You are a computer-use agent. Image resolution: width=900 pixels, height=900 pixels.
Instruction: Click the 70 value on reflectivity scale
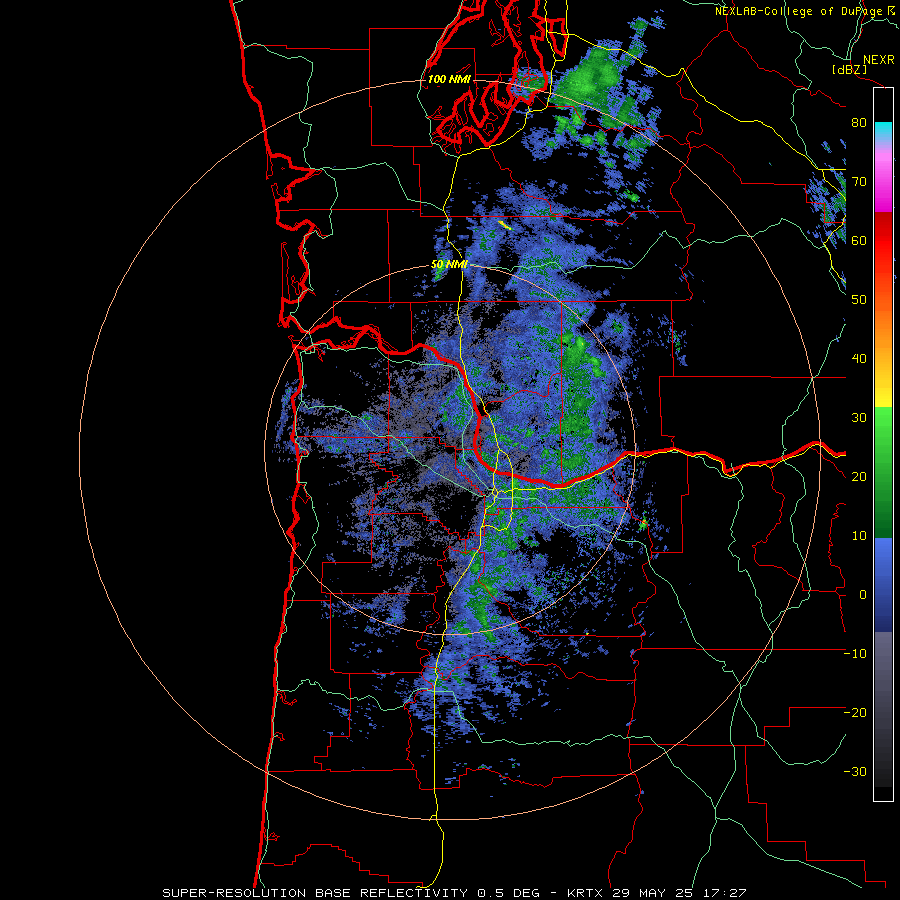pos(859,181)
